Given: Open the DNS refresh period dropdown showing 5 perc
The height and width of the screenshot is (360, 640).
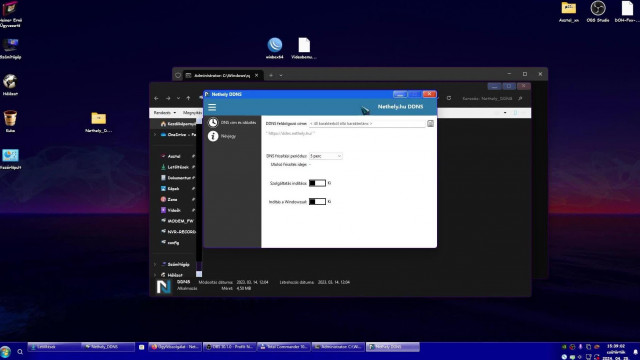Looking at the screenshot, I should [x=325, y=156].
